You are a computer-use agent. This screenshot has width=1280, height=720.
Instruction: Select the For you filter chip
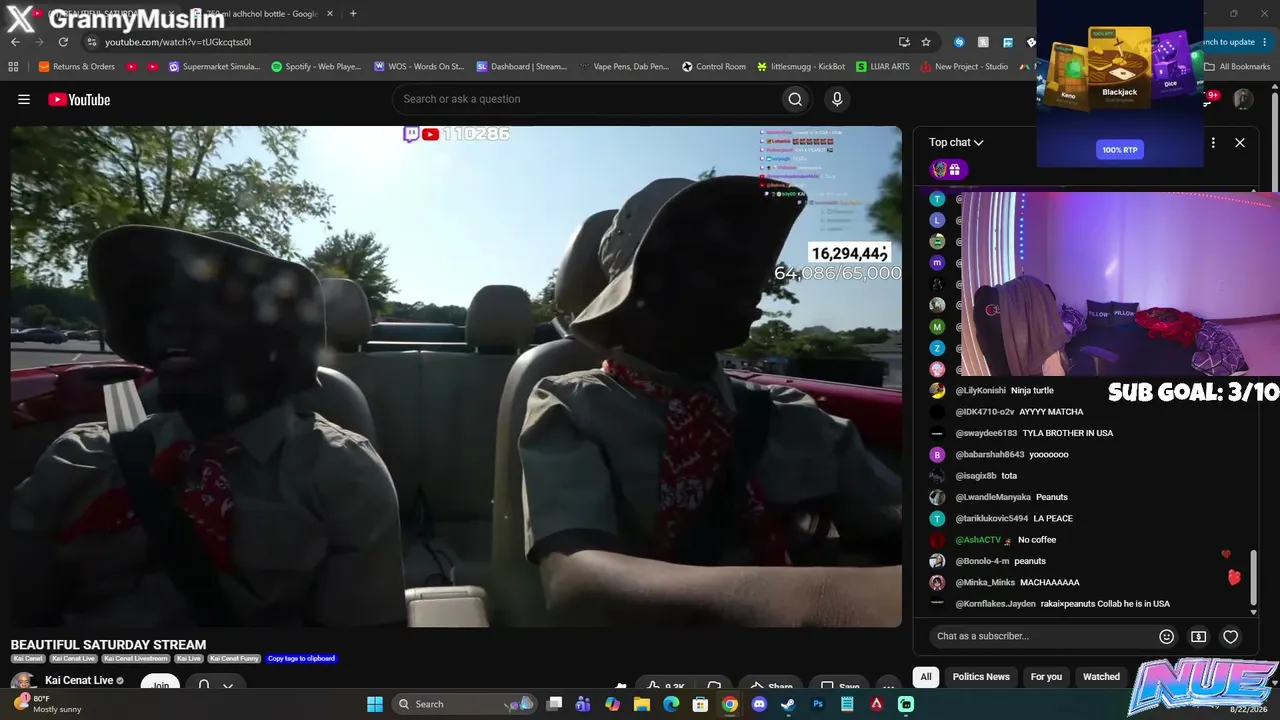coord(1046,677)
